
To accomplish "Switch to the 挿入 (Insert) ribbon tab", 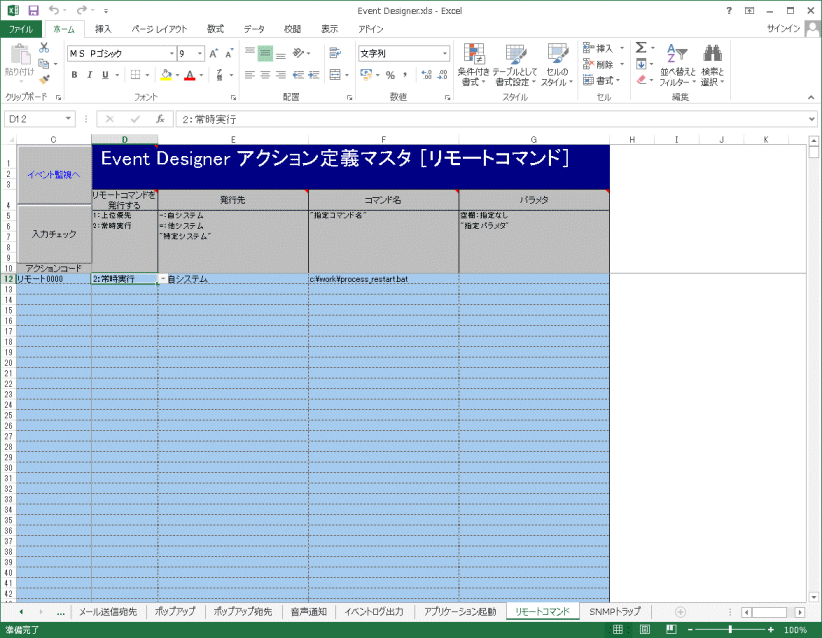I will click(x=103, y=29).
